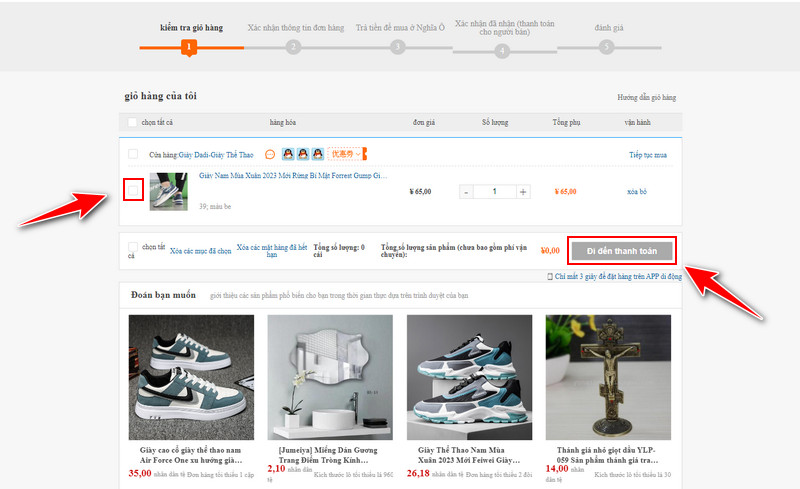This screenshot has width=800, height=489.
Task: Click the third customer service avatar icon
Action: click(x=317, y=155)
